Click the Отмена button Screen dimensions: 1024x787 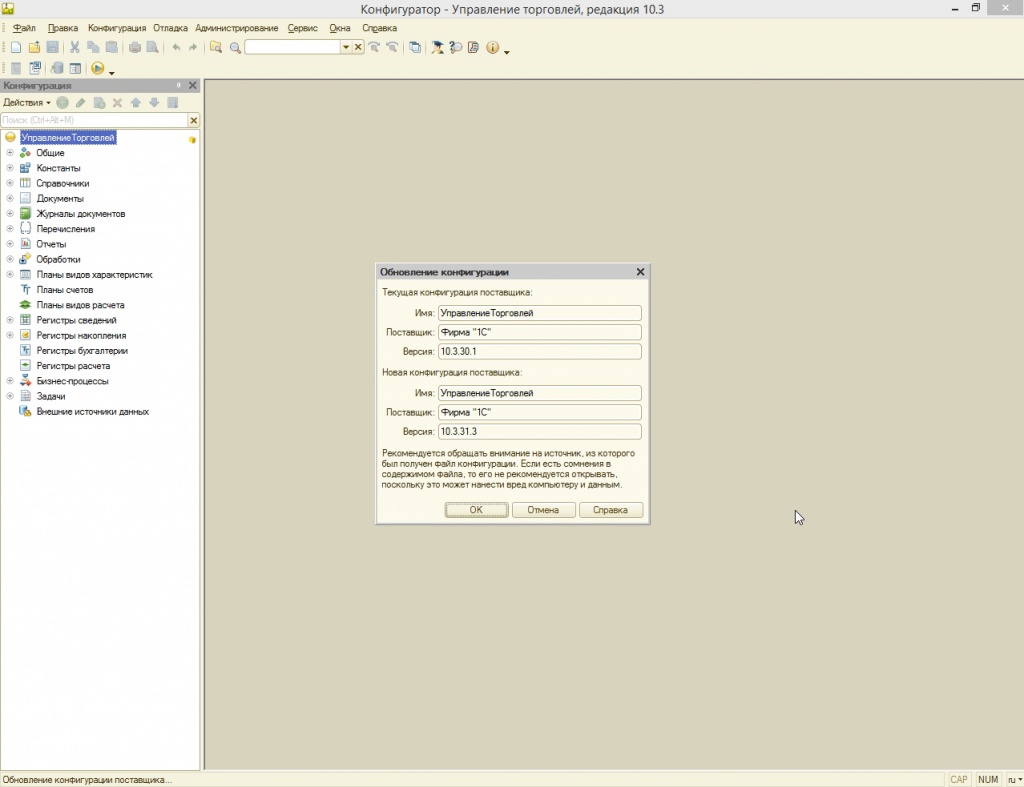click(x=543, y=510)
